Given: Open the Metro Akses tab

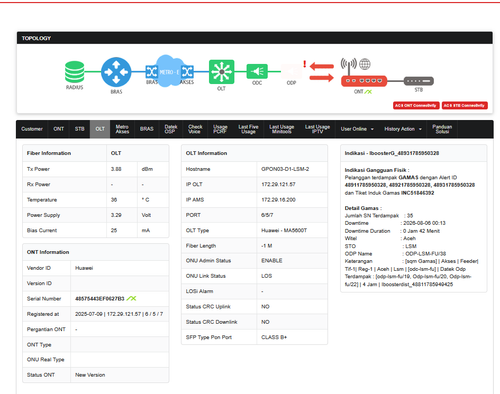Looking at the screenshot, I should (122, 129).
